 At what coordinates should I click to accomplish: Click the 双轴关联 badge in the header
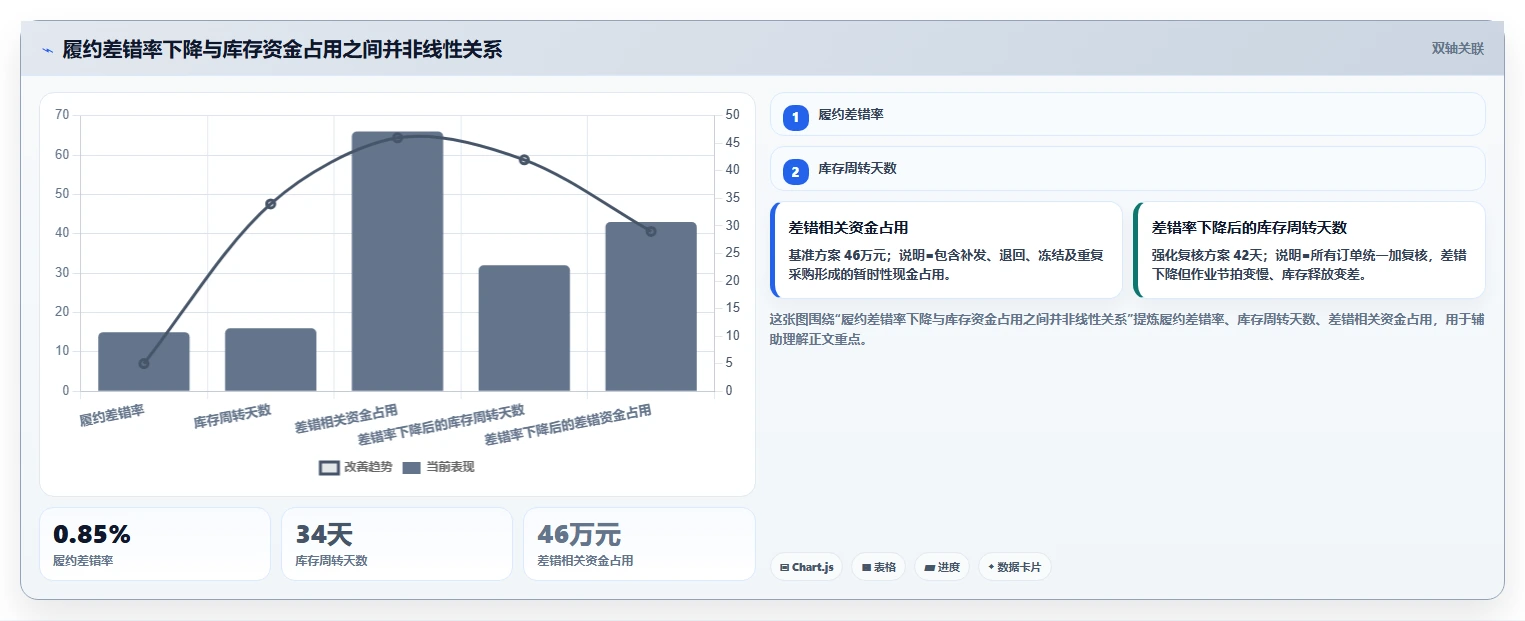click(x=1457, y=48)
